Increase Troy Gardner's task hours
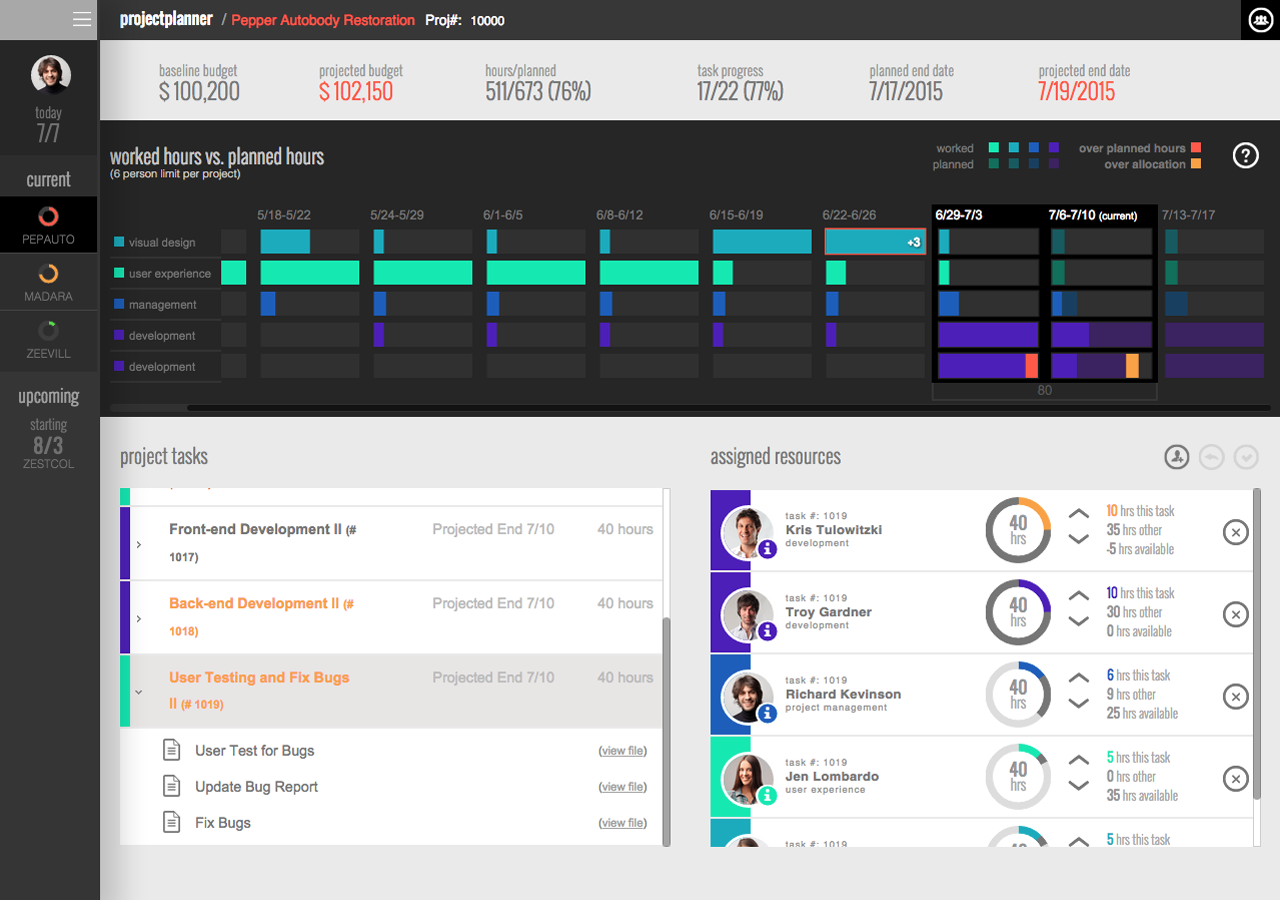The width and height of the screenshot is (1280, 900). pyautogui.click(x=1078, y=596)
